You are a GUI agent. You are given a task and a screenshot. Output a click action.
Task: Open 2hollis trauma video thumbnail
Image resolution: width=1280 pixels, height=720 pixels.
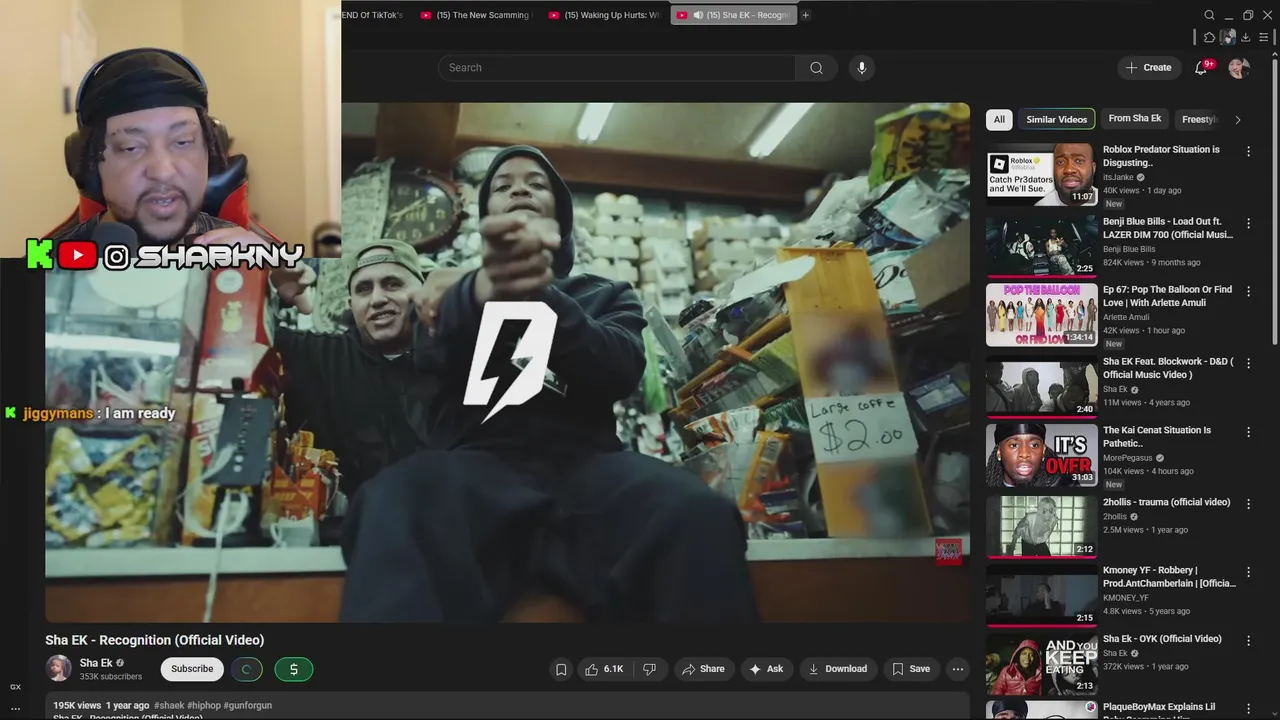coord(1041,526)
